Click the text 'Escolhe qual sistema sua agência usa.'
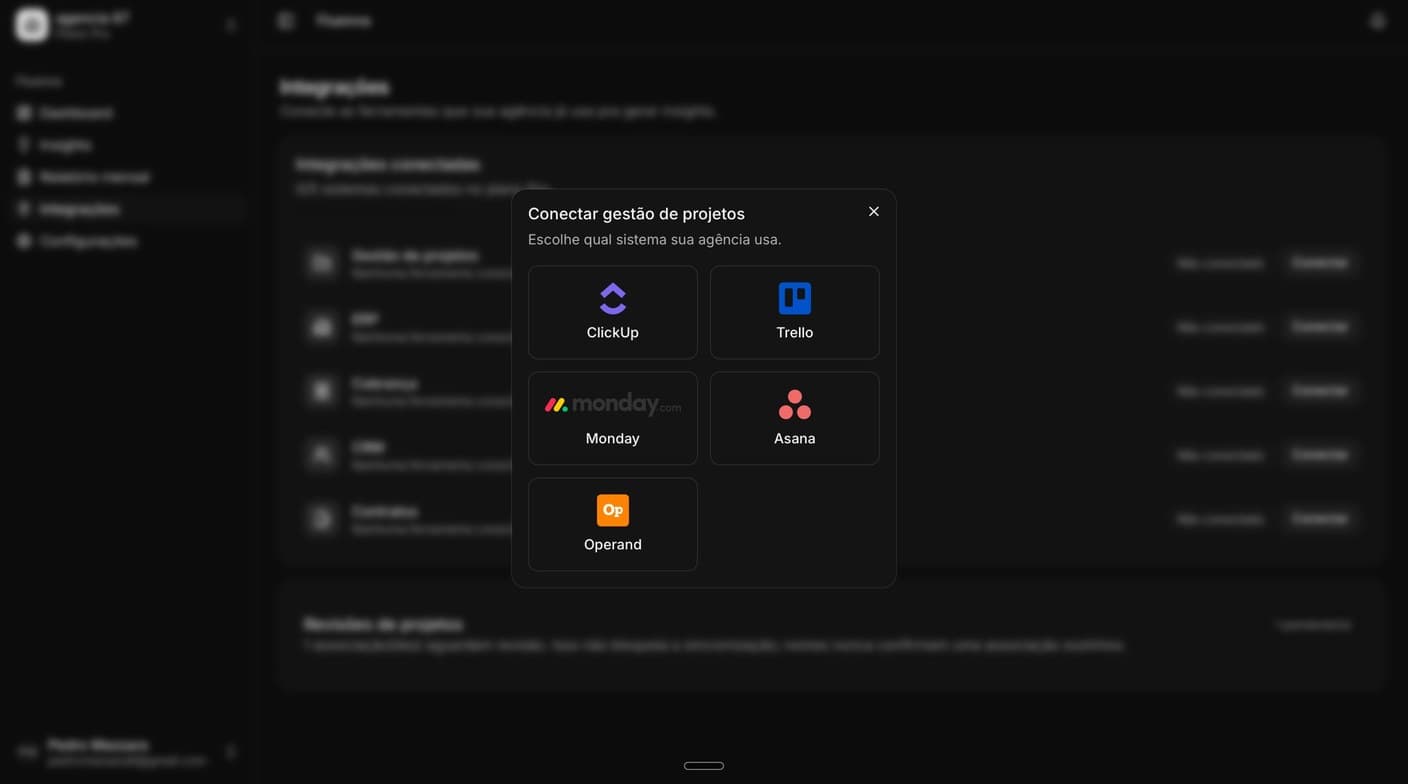 [655, 240]
